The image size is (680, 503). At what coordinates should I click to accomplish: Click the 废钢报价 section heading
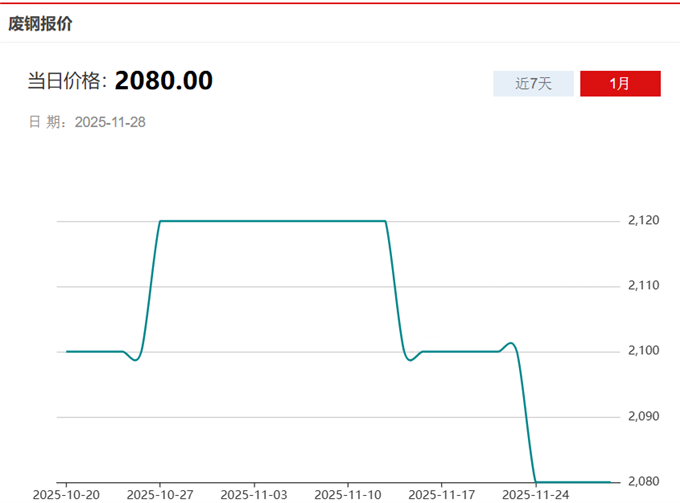click(x=41, y=23)
